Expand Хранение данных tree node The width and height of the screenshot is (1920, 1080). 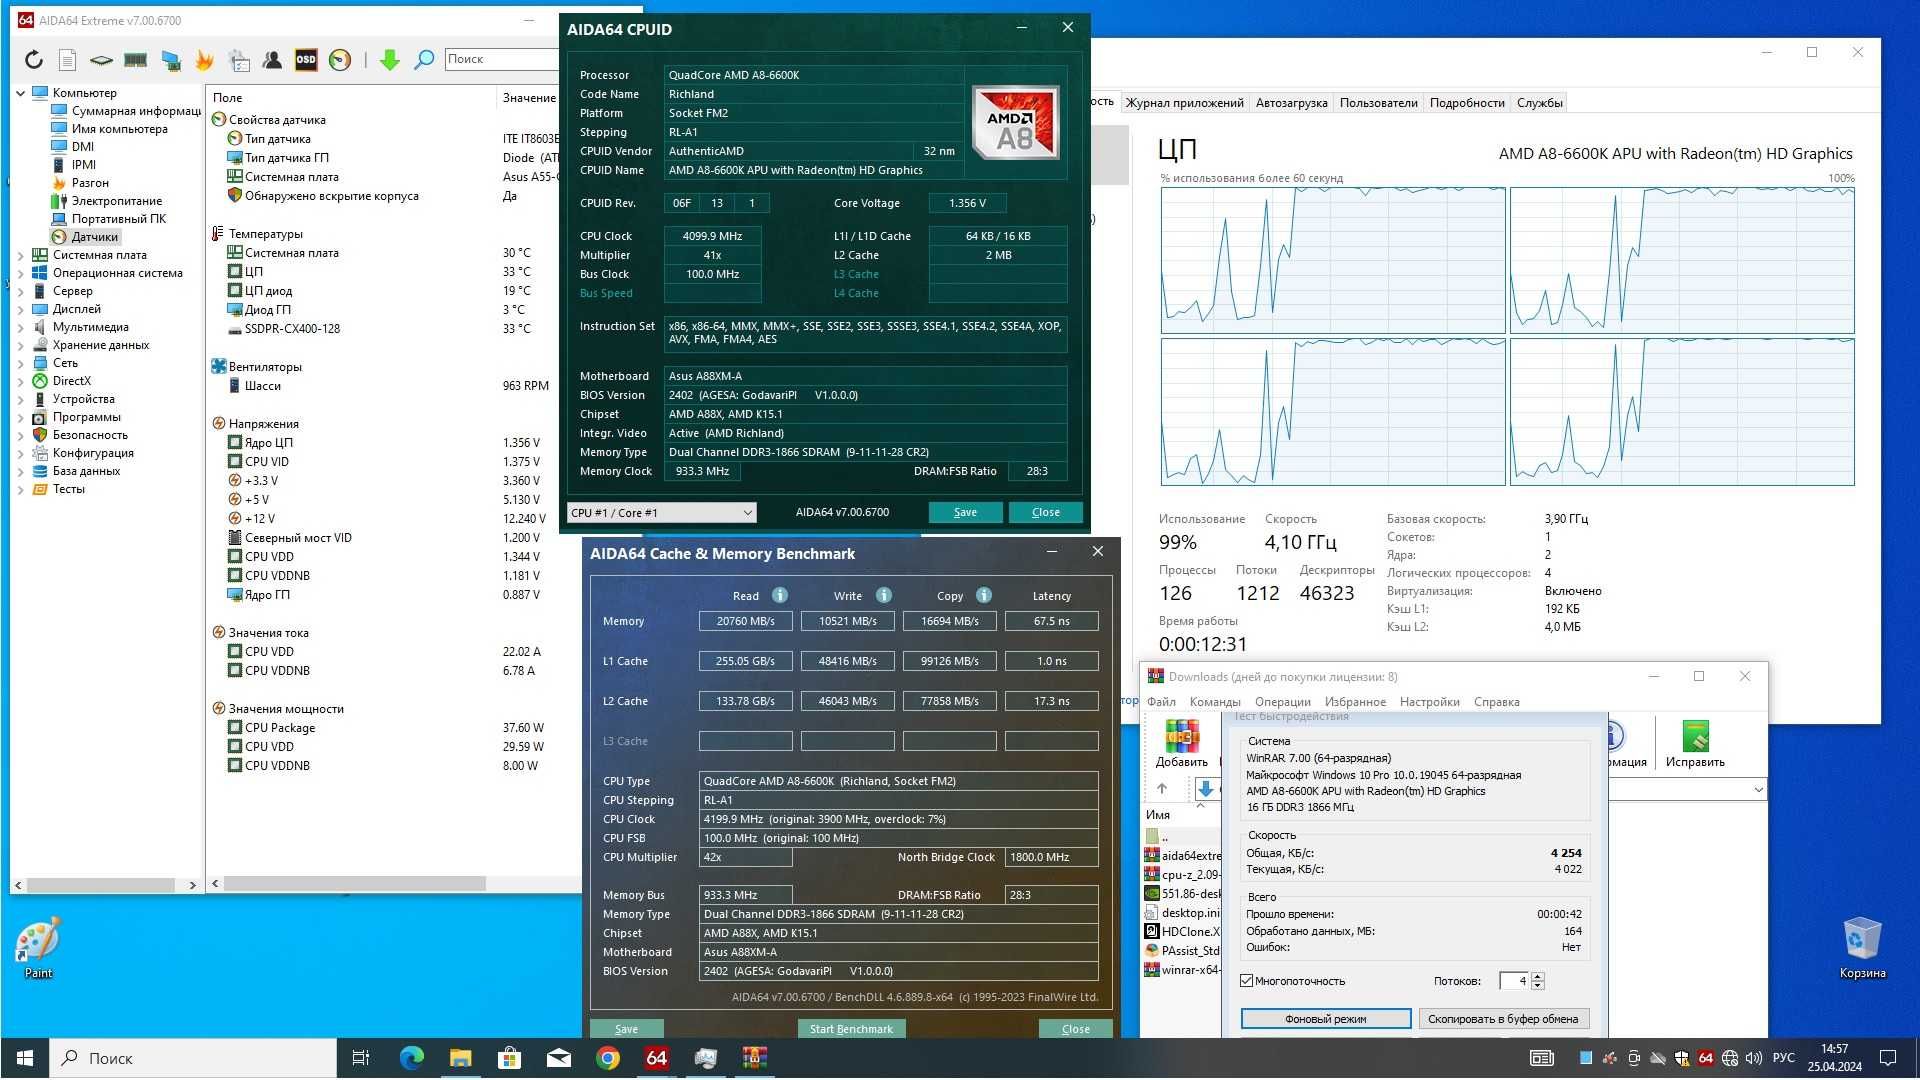click(x=20, y=345)
